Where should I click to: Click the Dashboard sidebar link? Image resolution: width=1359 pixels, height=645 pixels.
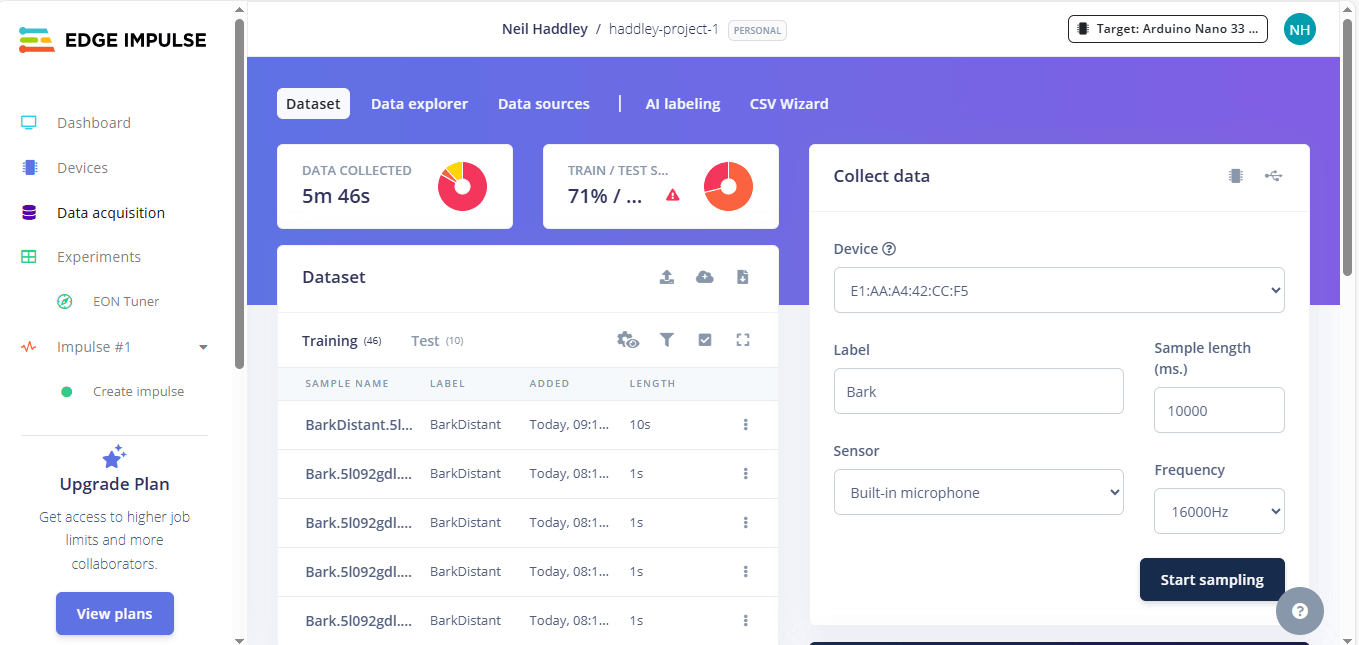(94, 123)
